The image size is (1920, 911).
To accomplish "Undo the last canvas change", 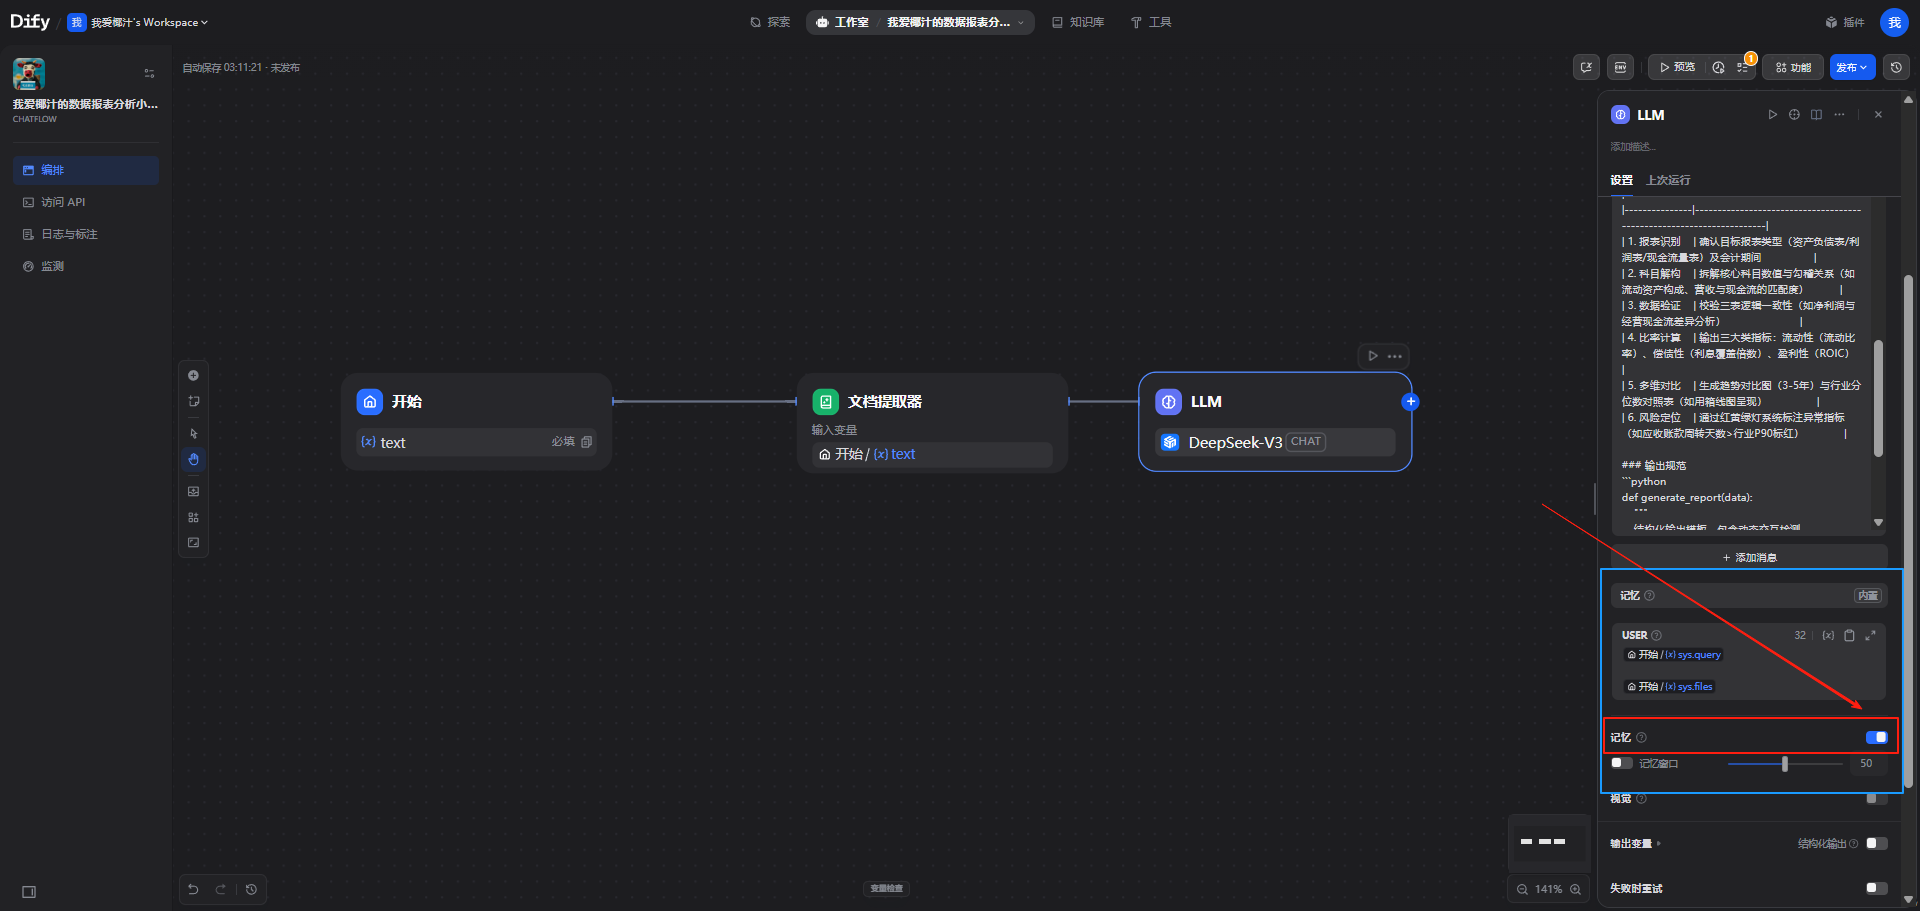I will coord(193,889).
